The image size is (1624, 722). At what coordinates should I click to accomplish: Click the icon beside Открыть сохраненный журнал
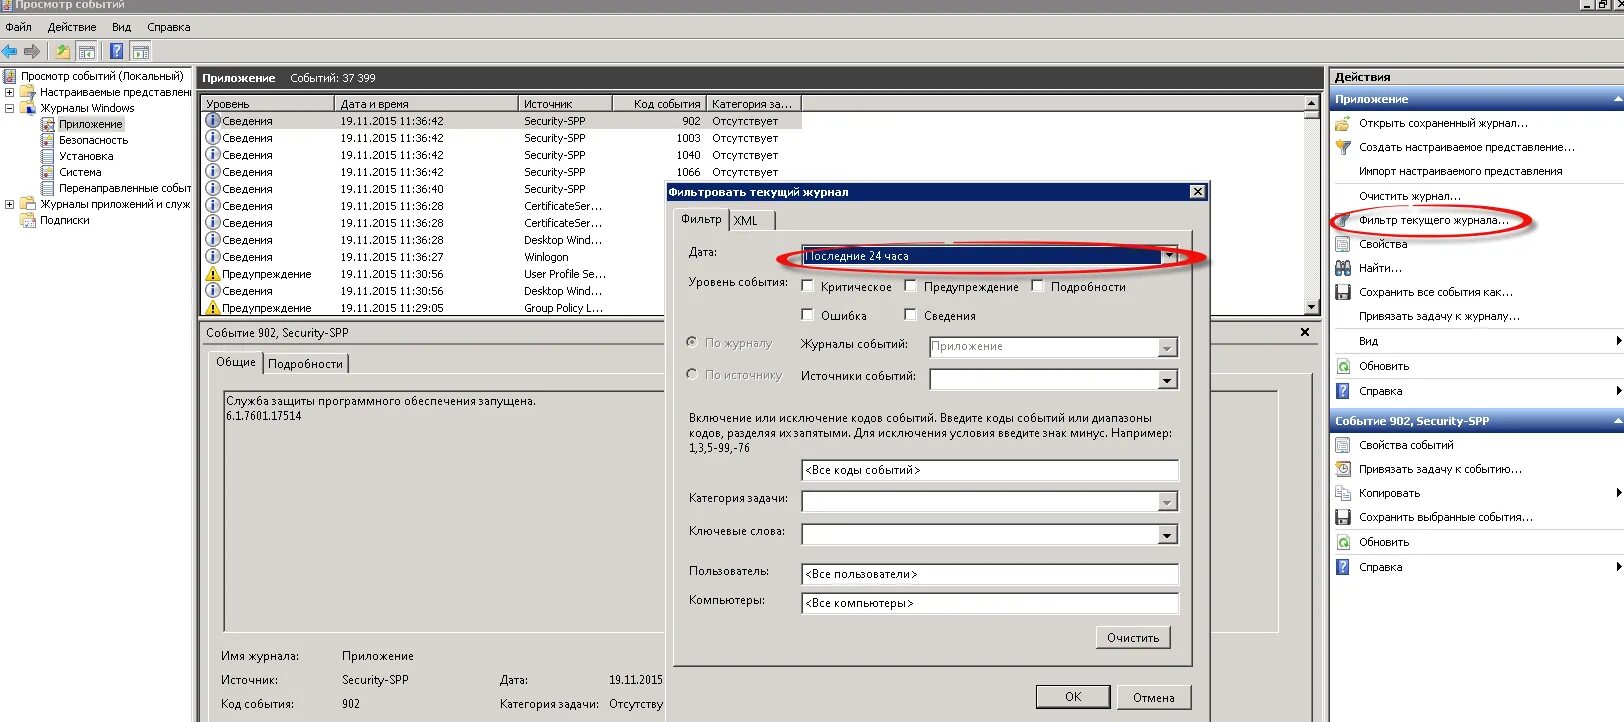(x=1343, y=123)
